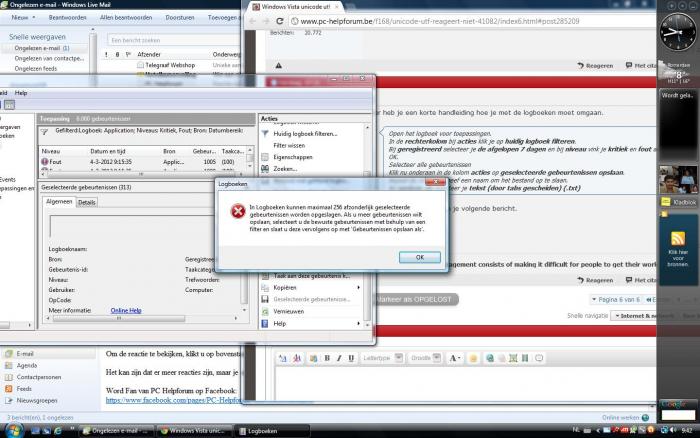
Task: Click the funnel icon for Huidig logboek filteren
Action: [x=265, y=133]
